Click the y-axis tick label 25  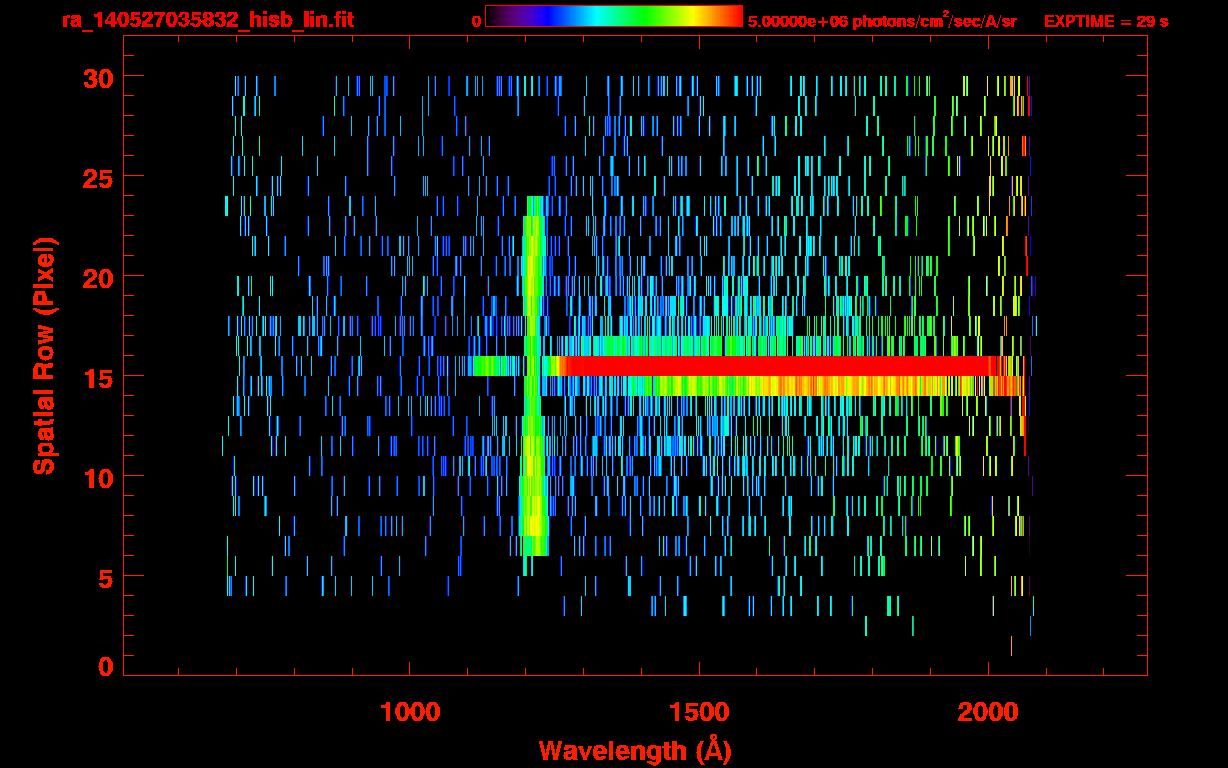[97, 177]
